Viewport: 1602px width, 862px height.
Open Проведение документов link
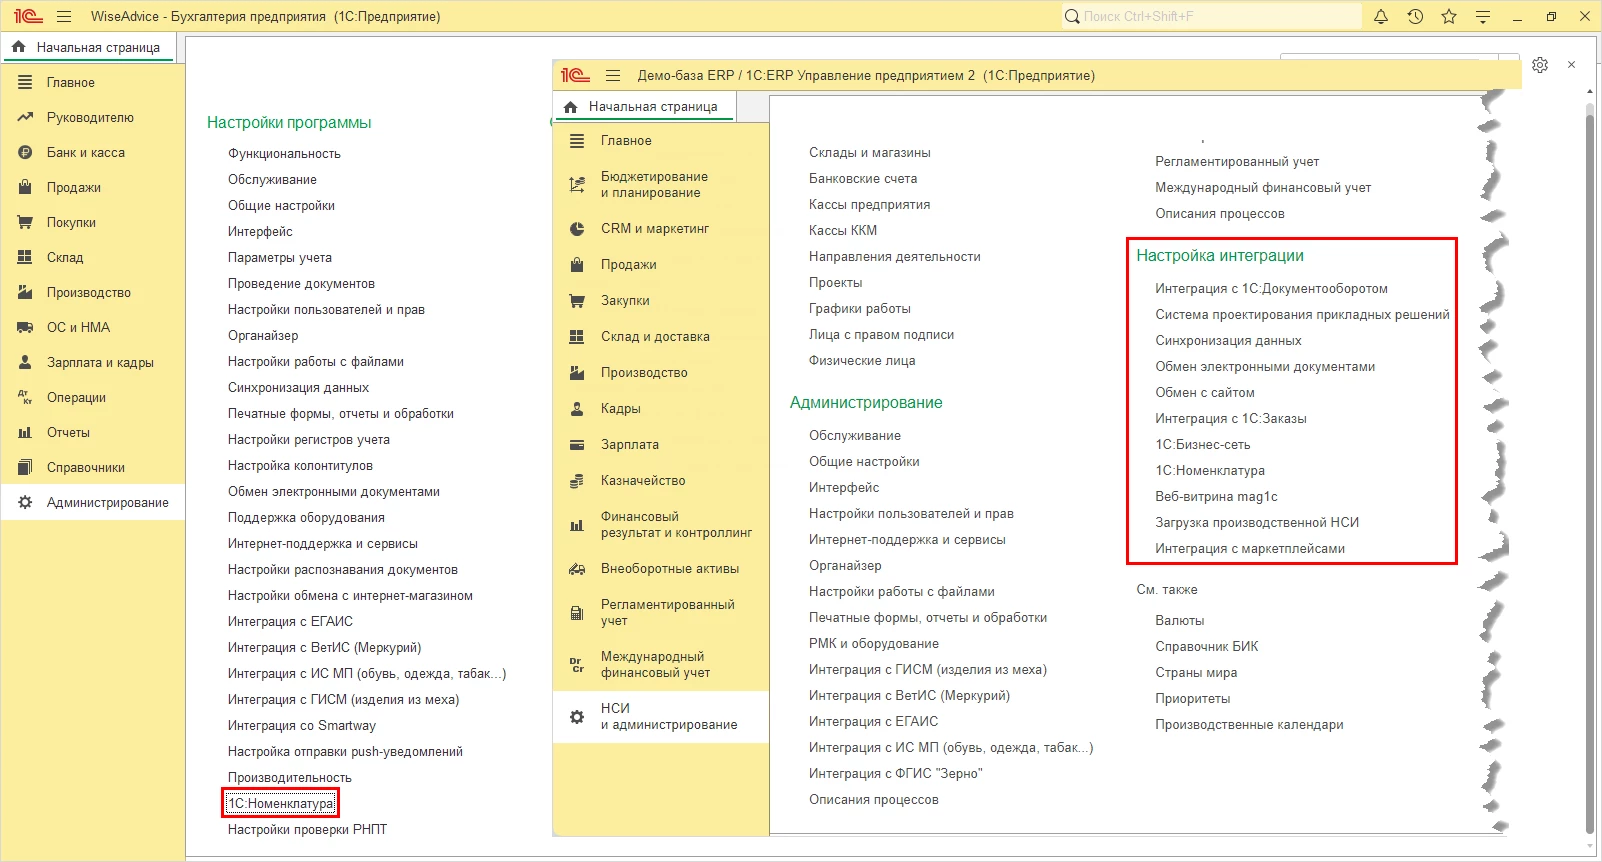click(x=301, y=284)
